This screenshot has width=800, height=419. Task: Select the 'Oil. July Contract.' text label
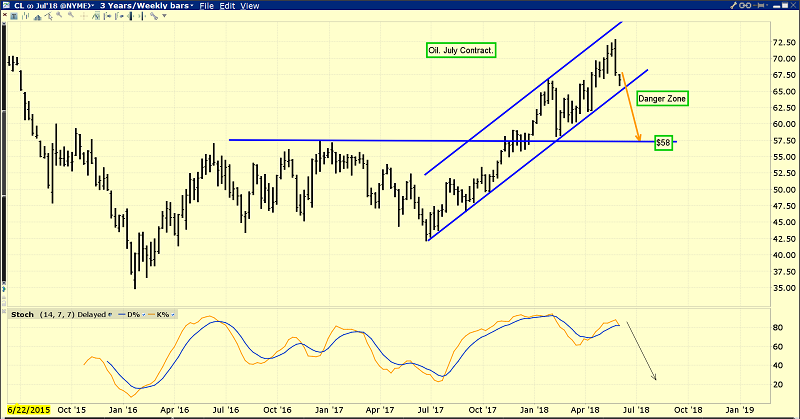458,49
